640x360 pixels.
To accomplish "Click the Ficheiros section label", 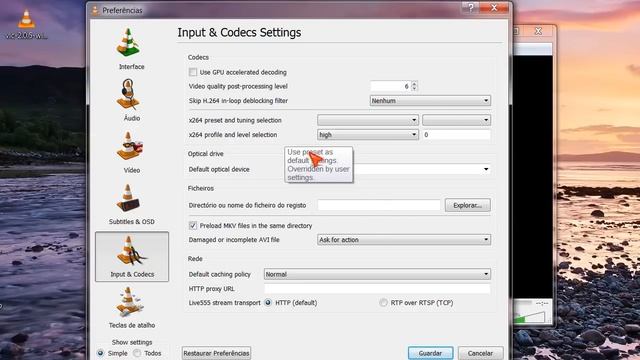I will click(200, 188).
